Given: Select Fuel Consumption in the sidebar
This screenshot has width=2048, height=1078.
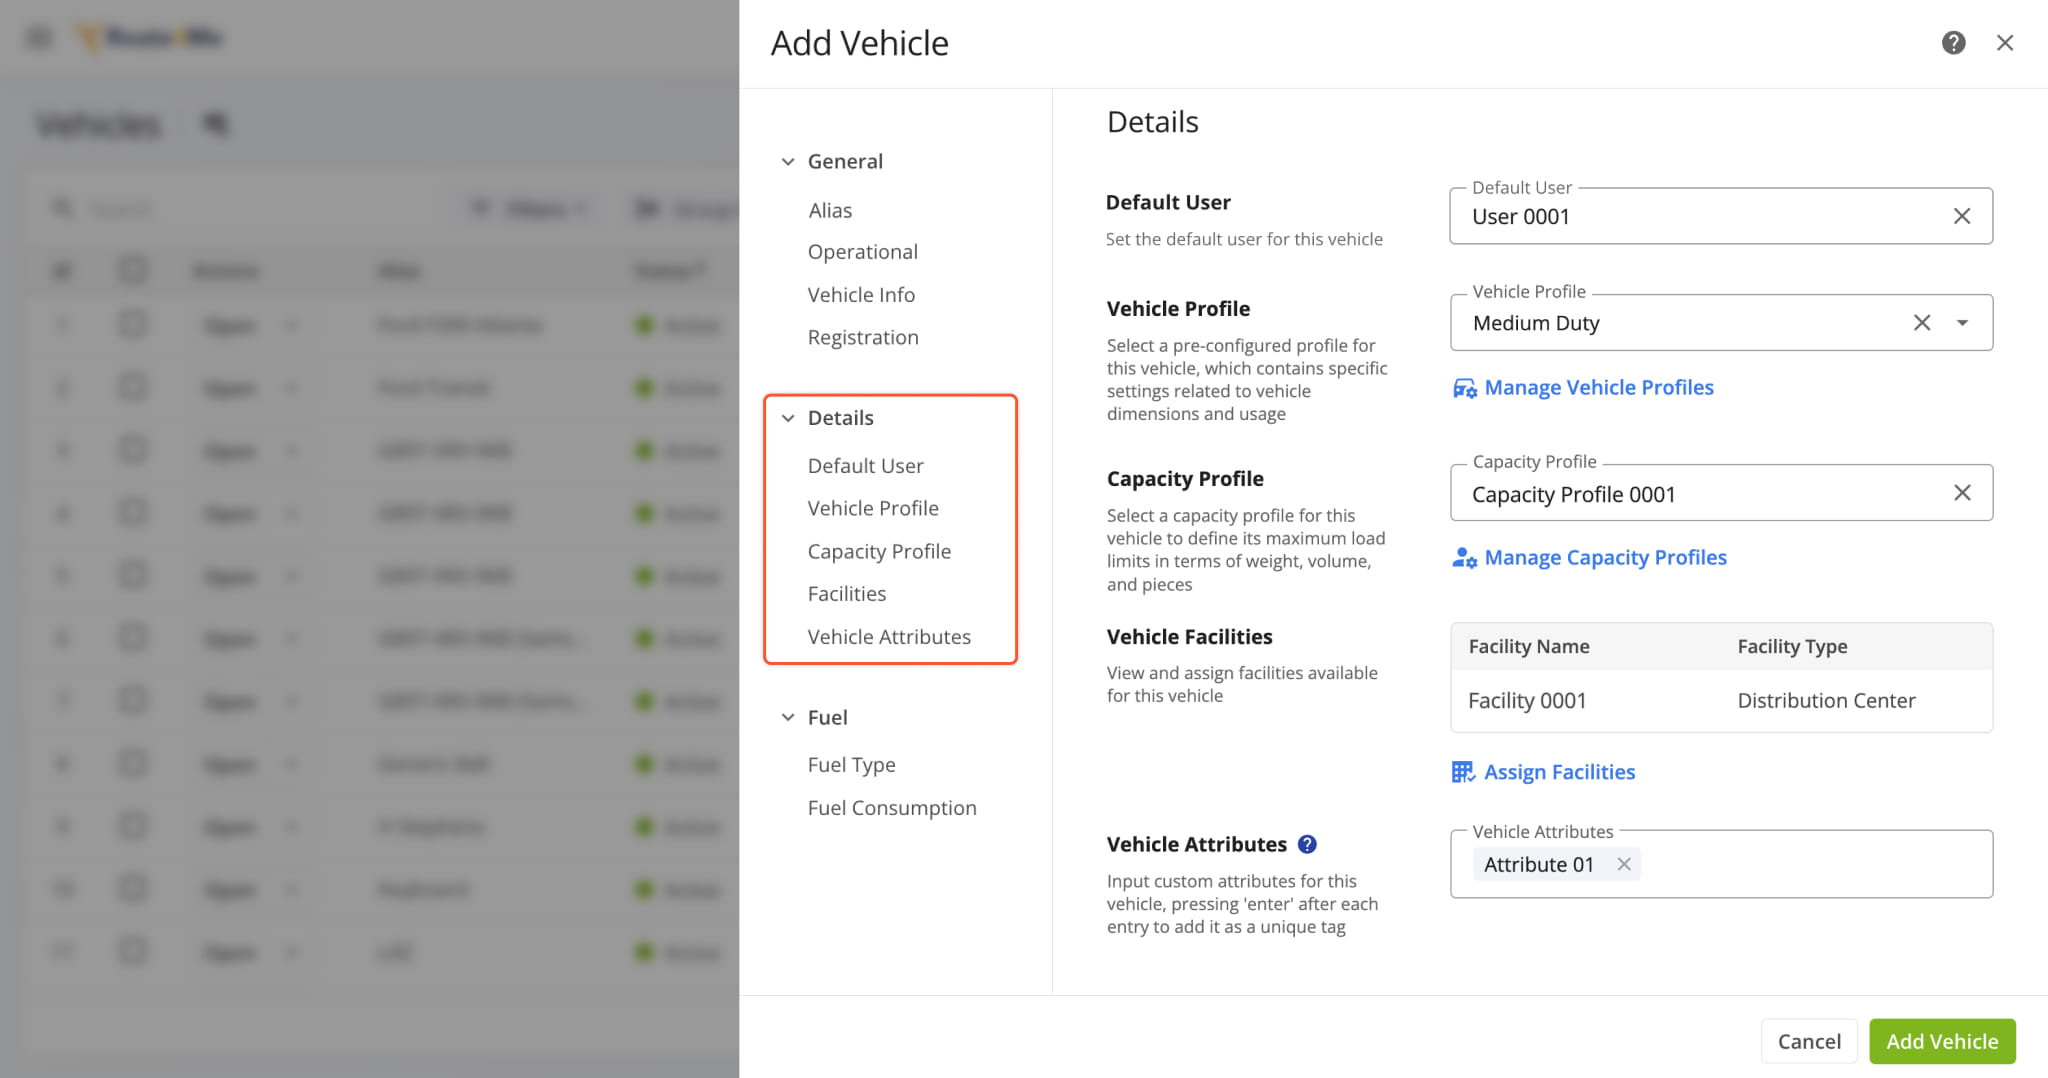Looking at the screenshot, I should click(891, 808).
